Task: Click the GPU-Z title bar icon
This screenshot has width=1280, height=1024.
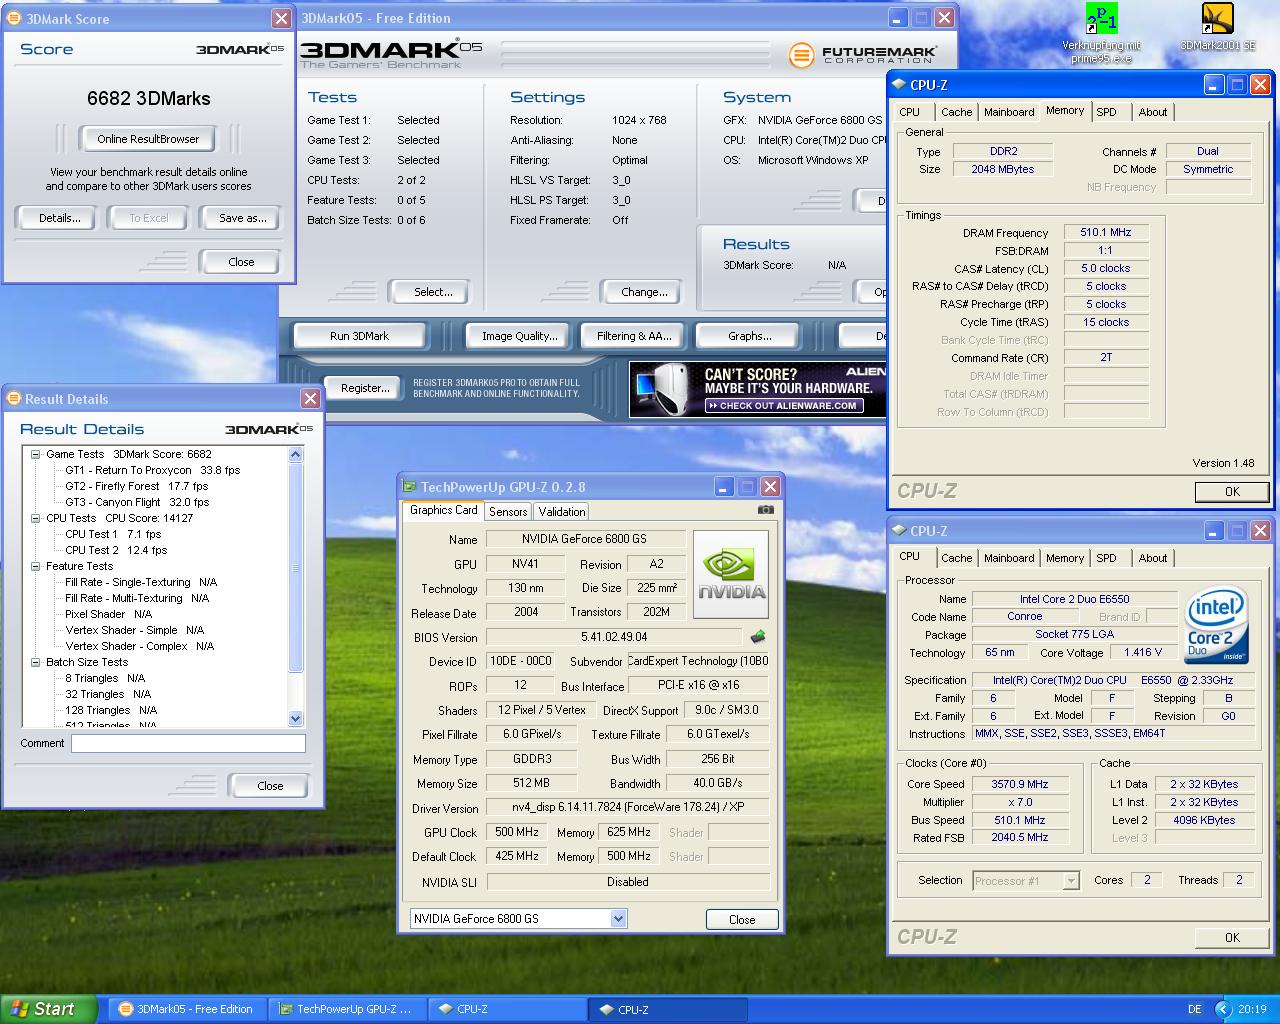Action: [x=409, y=487]
